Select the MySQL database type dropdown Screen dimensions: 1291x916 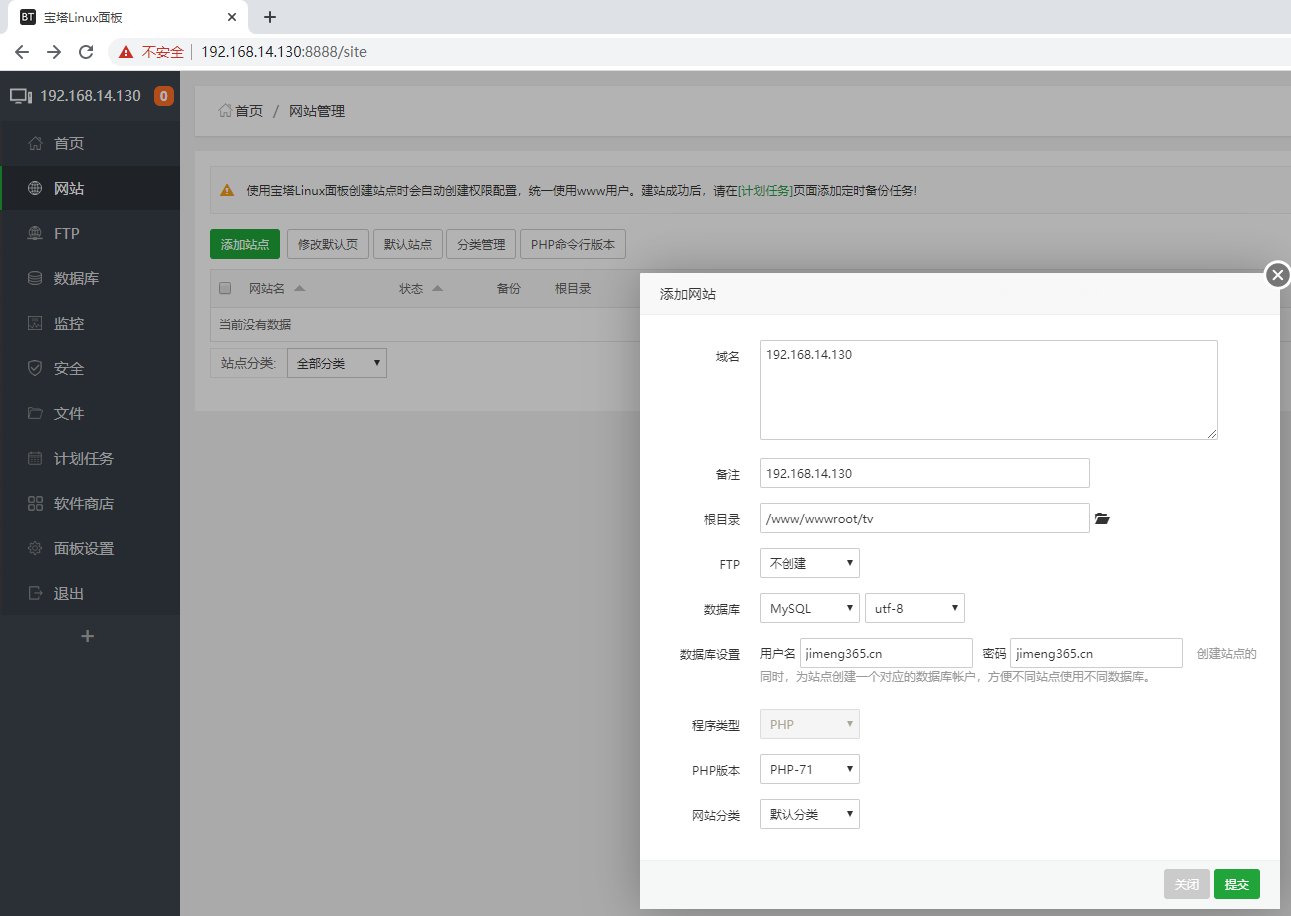click(x=809, y=609)
